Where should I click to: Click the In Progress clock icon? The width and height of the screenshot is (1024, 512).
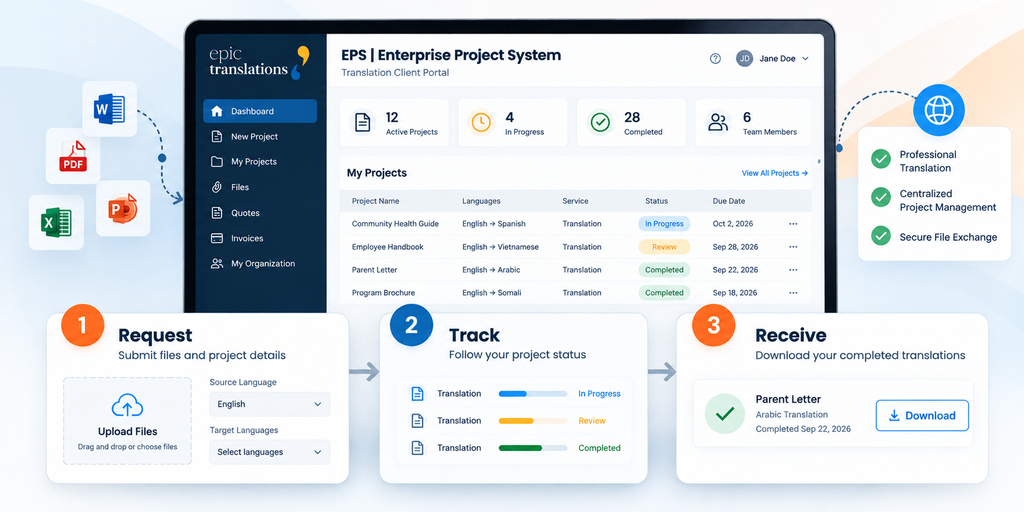[481, 123]
